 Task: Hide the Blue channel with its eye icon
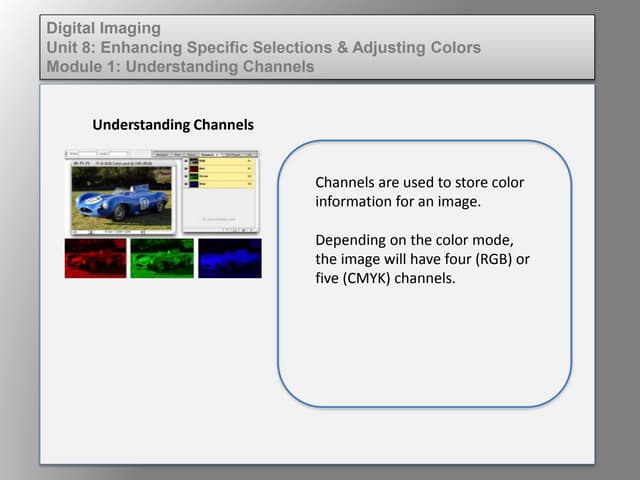point(186,185)
